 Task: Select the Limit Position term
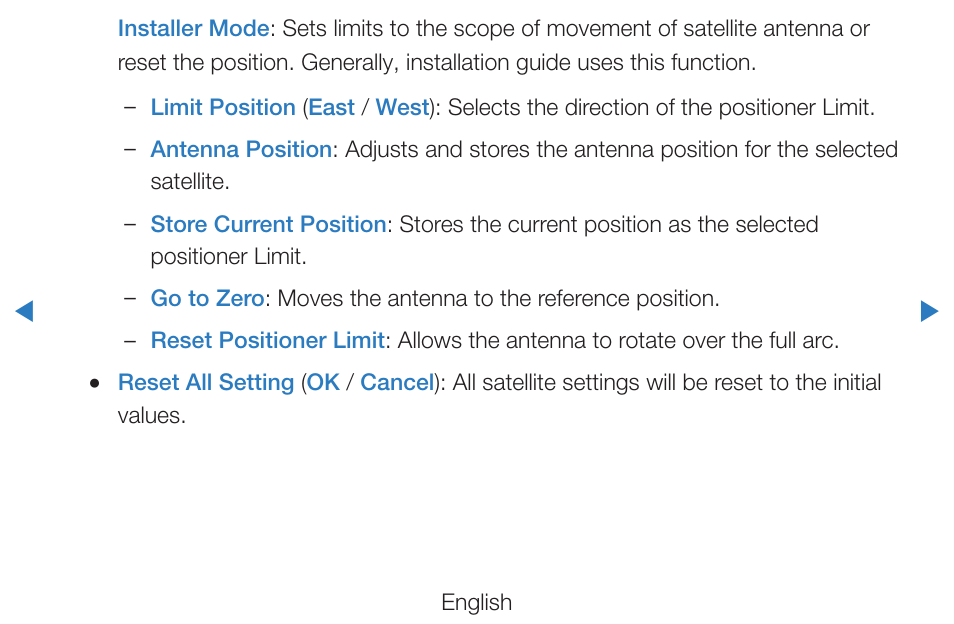223,108
